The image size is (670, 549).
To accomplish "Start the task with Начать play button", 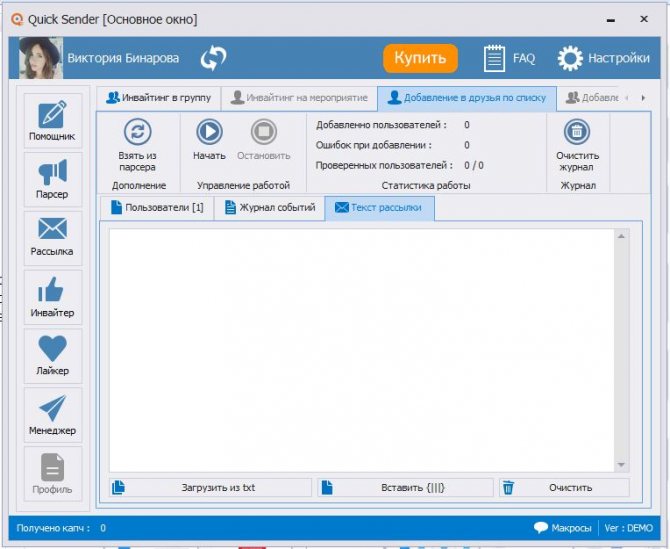I will 209,132.
